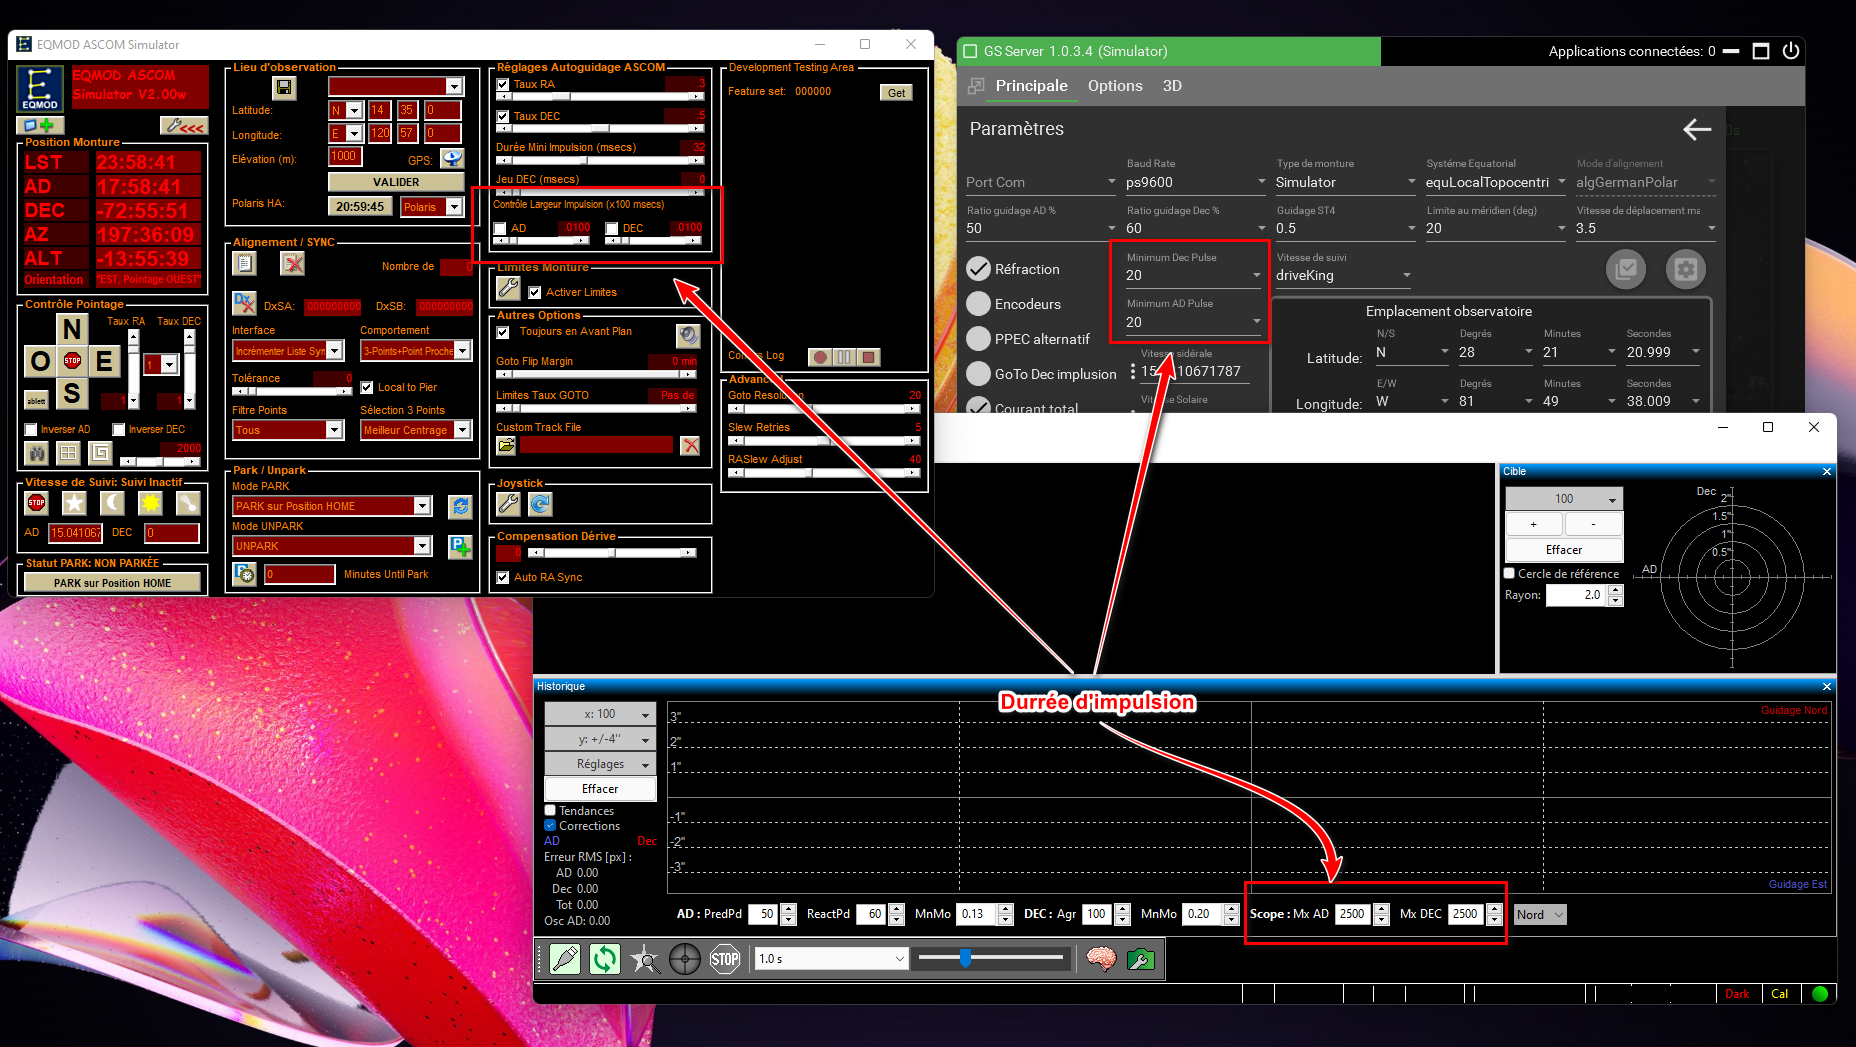
Task: Open the exposure time 1.0 s dropdown
Action: (831, 959)
